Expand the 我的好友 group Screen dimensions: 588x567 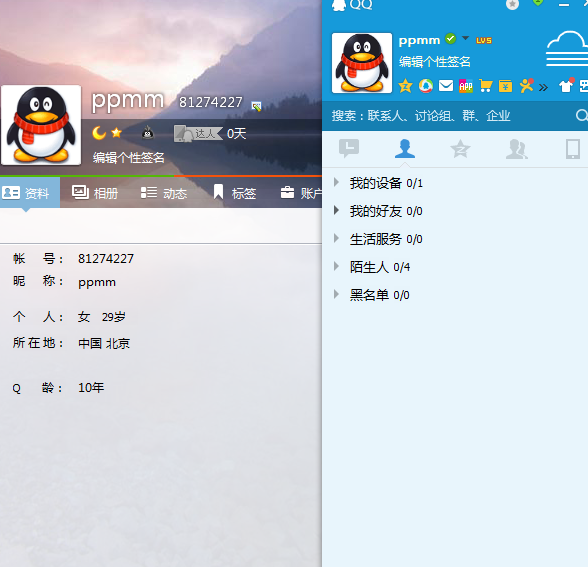coord(336,210)
